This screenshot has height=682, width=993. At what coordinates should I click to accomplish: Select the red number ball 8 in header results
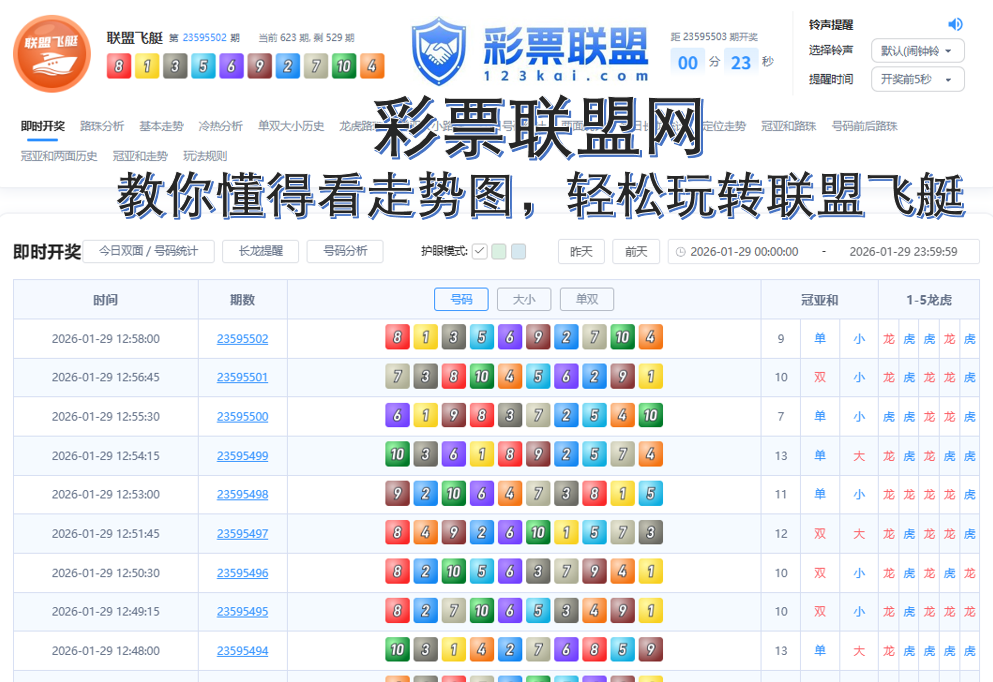[x=121, y=66]
